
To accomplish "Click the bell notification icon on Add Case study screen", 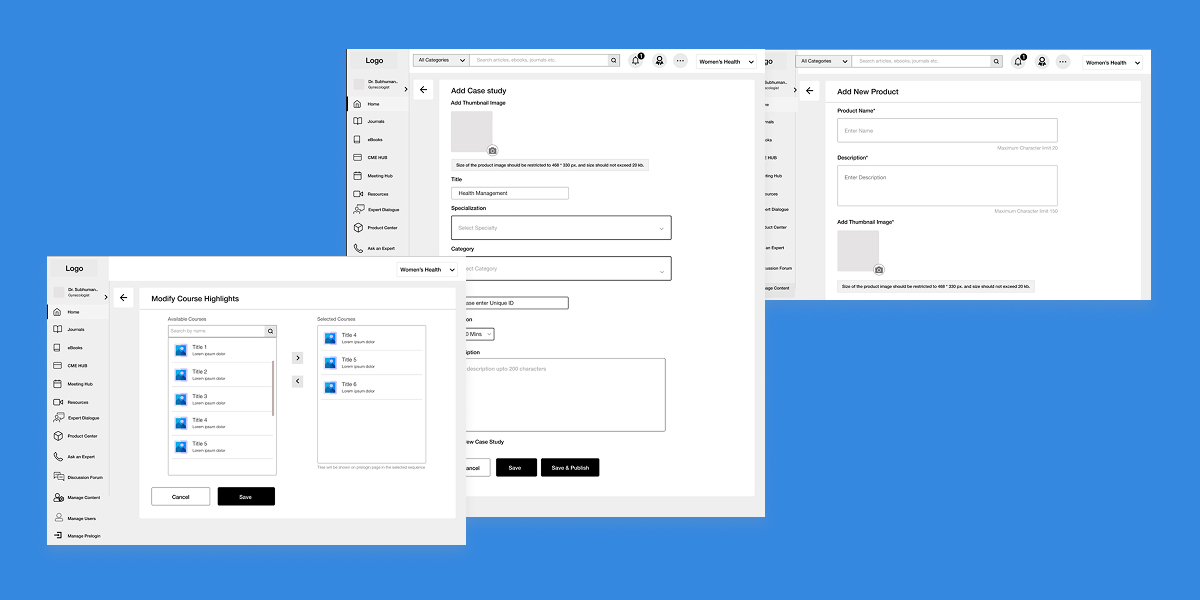I will coord(635,61).
